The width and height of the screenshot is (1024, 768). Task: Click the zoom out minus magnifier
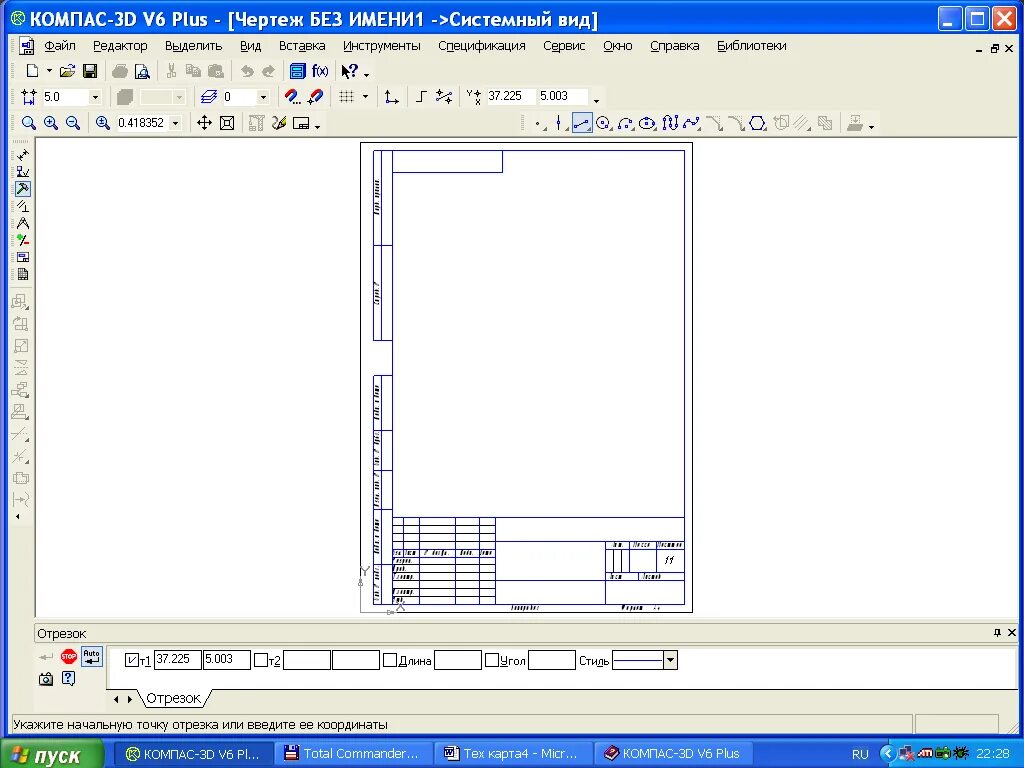pos(73,123)
